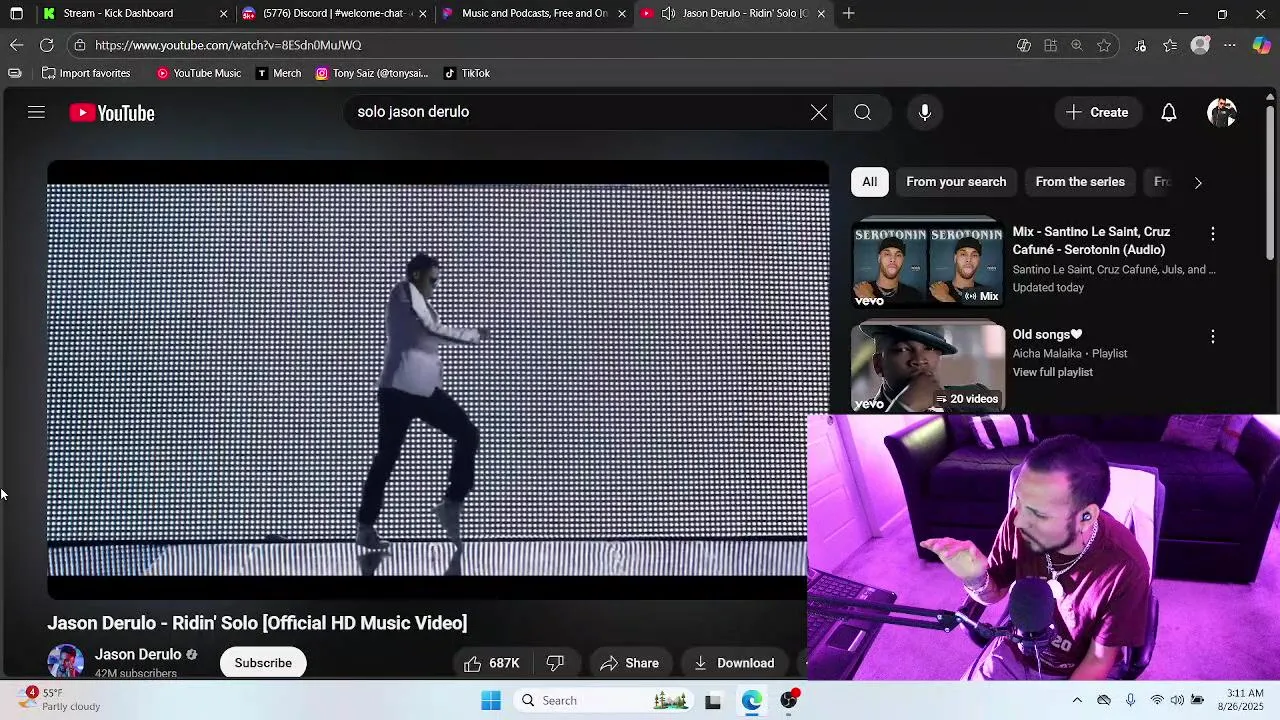The image size is (1280, 720).
Task: Close the Discord tab
Action: tap(422, 13)
